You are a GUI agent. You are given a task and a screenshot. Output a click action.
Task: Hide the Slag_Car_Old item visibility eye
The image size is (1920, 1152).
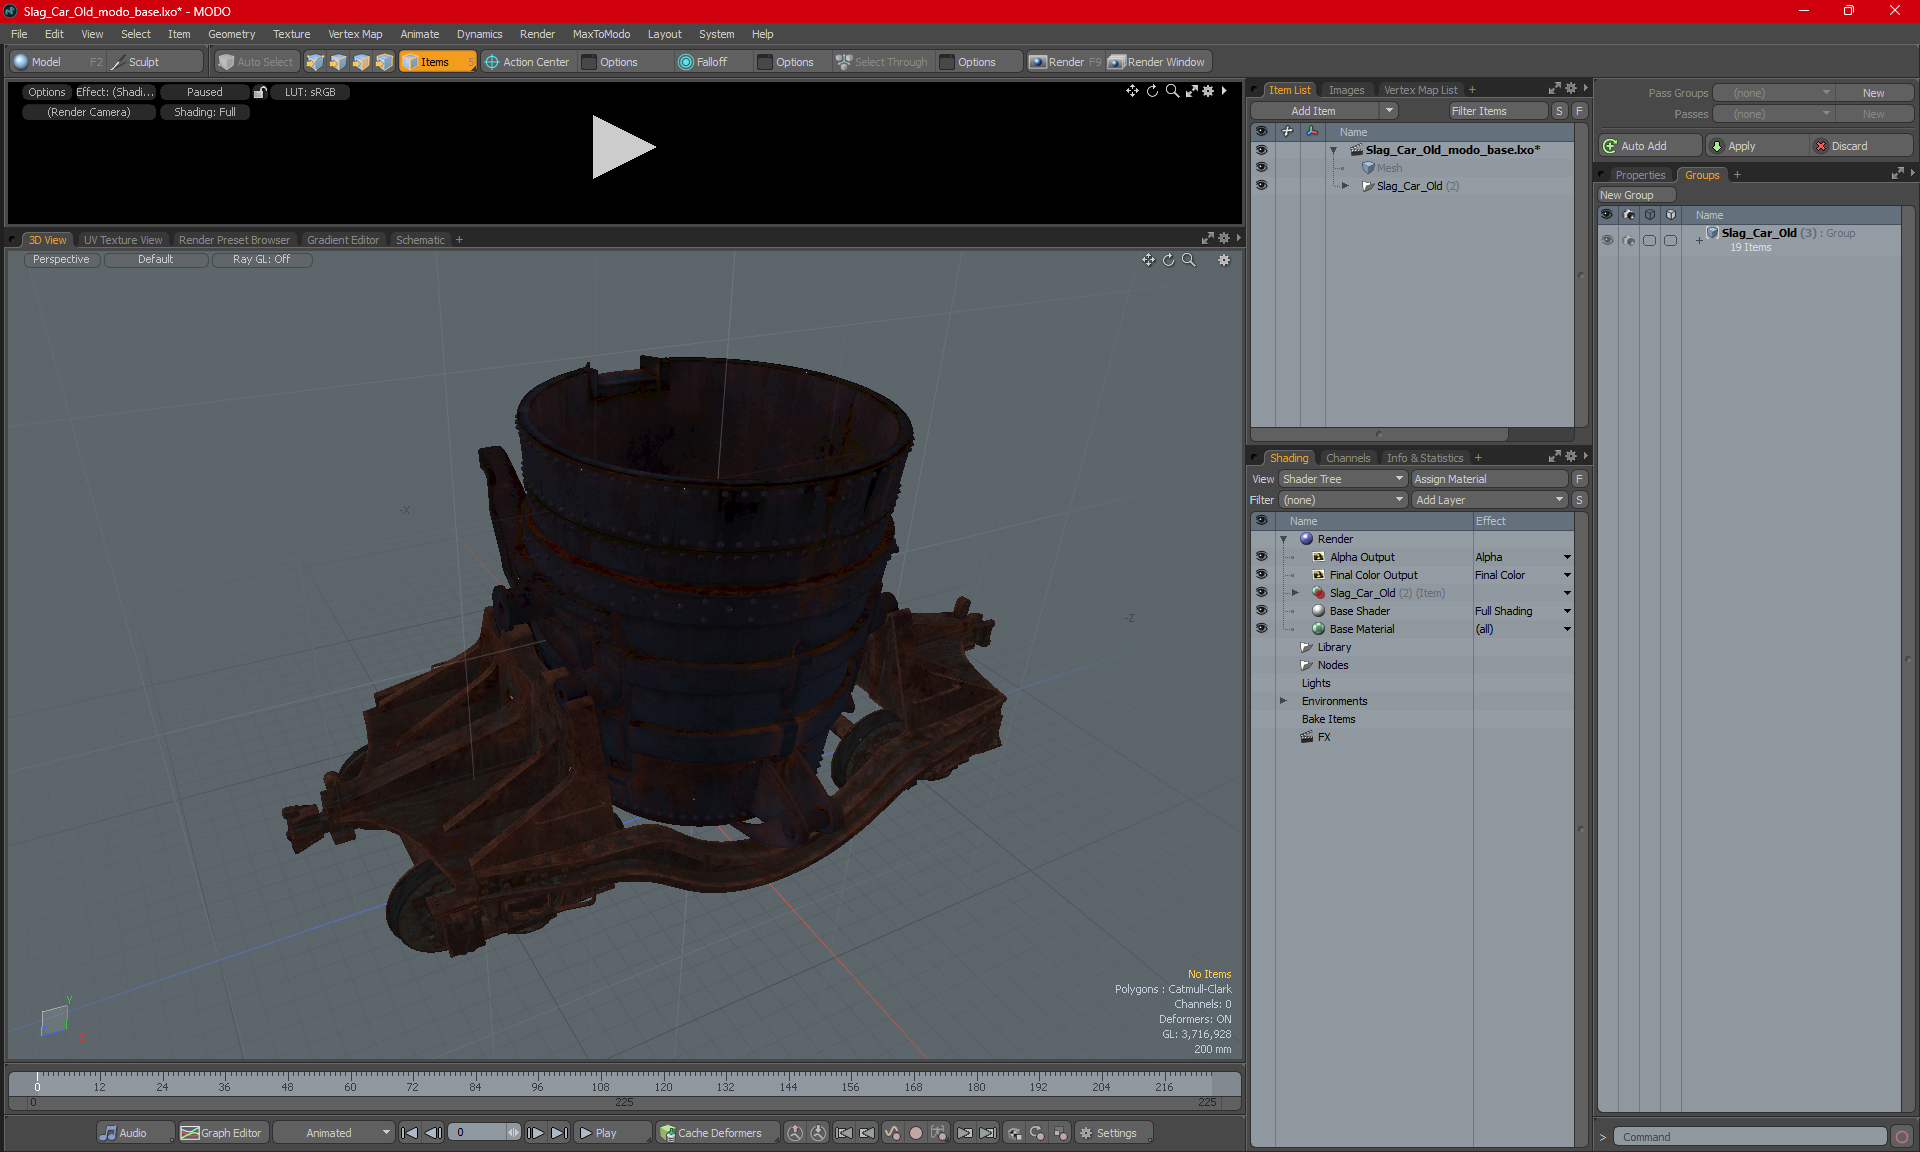pos(1261,186)
